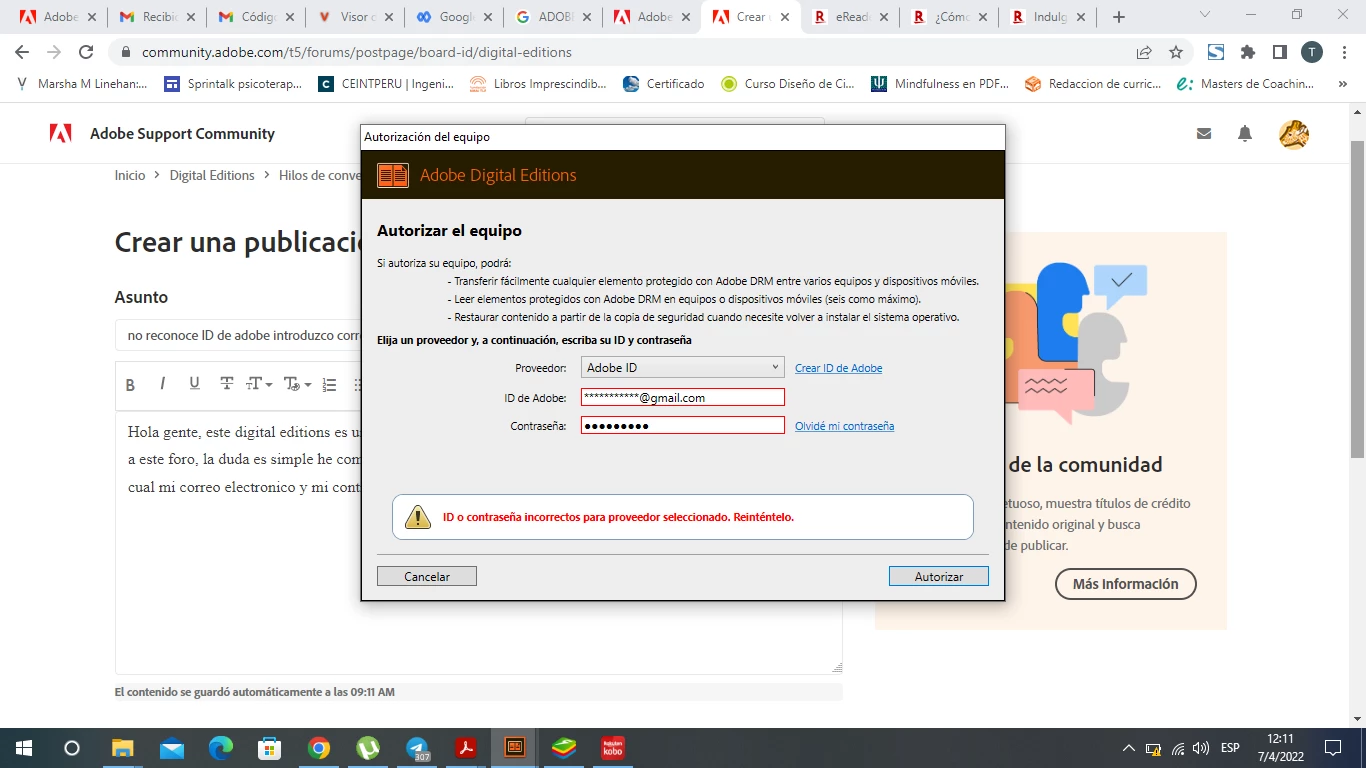1366x768 pixels.
Task: Click the numbered list icon in editor
Action: click(330, 385)
